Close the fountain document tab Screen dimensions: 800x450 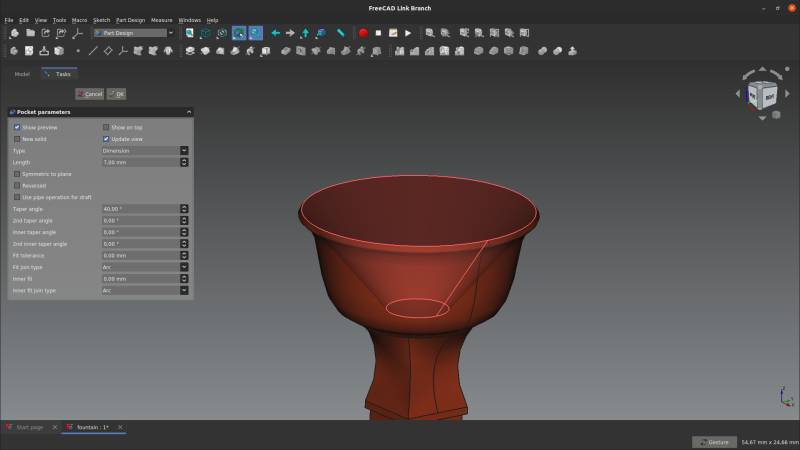point(120,428)
